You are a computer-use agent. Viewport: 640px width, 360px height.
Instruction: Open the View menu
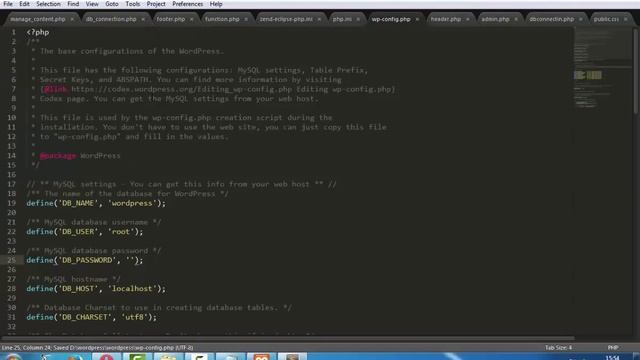pos(92,4)
